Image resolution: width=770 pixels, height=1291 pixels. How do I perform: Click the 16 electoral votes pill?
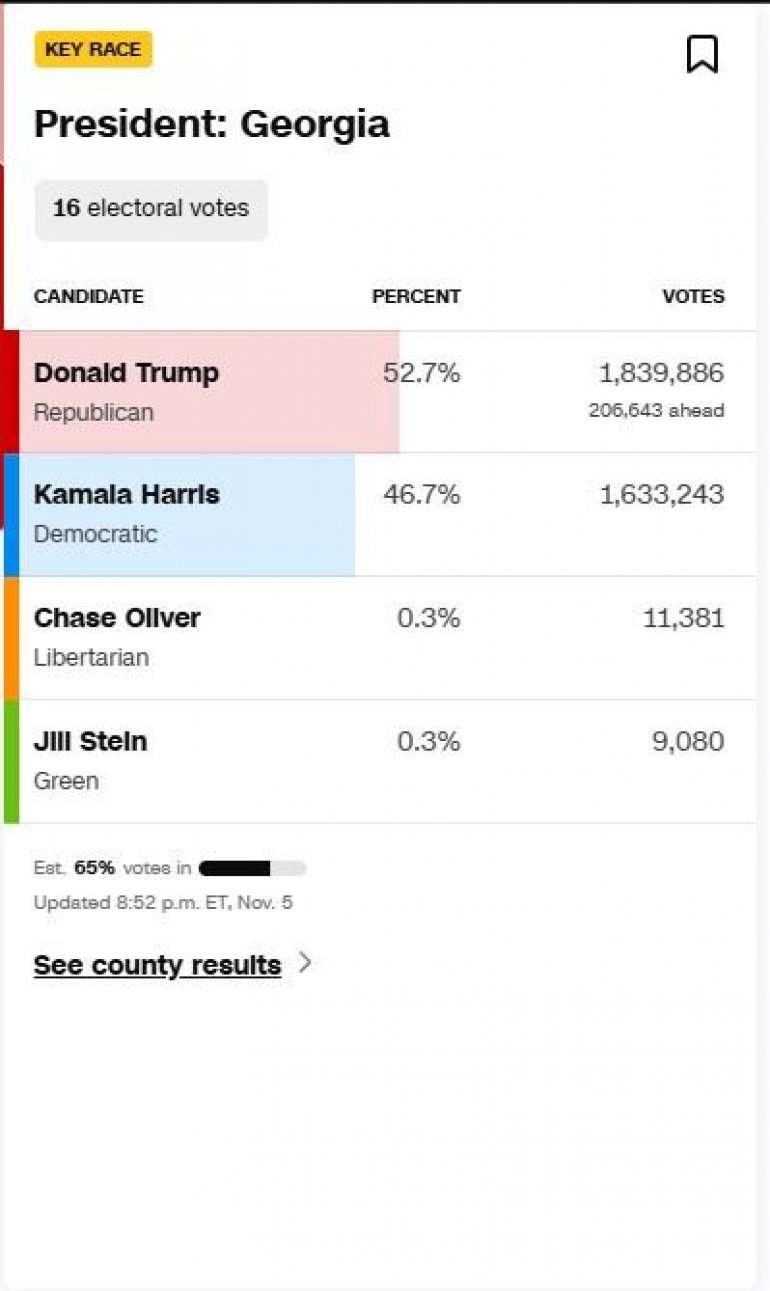click(x=151, y=208)
